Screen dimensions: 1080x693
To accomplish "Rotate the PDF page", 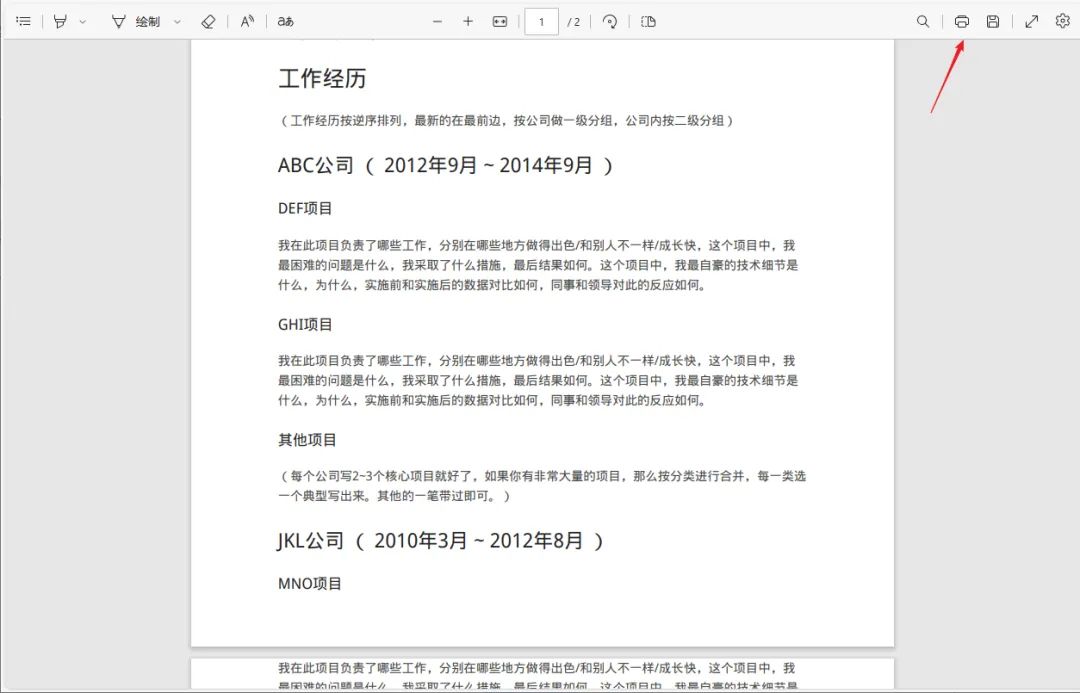I will pyautogui.click(x=610, y=21).
